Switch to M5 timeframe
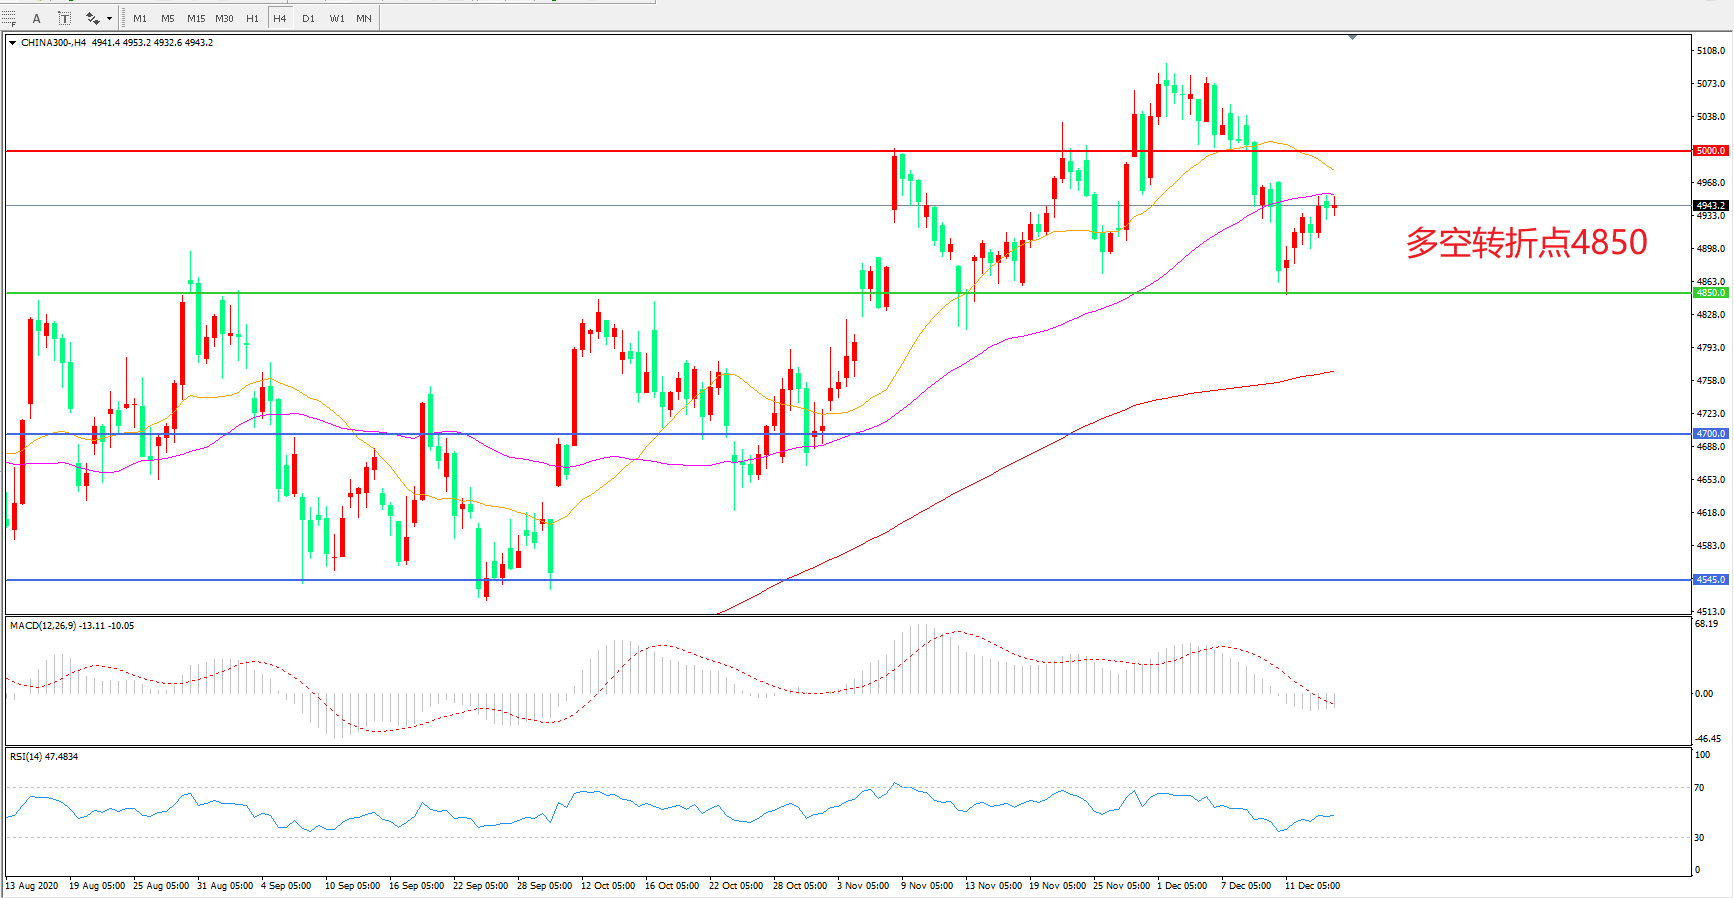Viewport: 1734px width, 898px height. pos(167,18)
